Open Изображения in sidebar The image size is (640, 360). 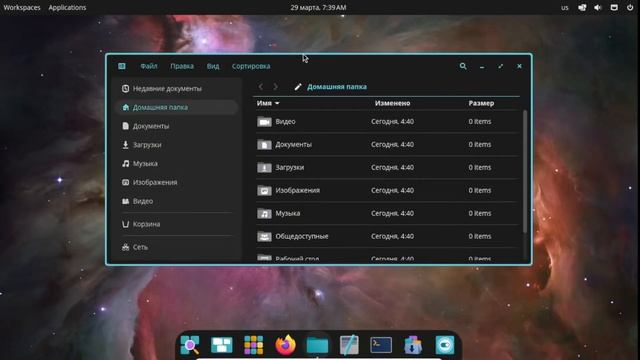(x=177, y=182)
